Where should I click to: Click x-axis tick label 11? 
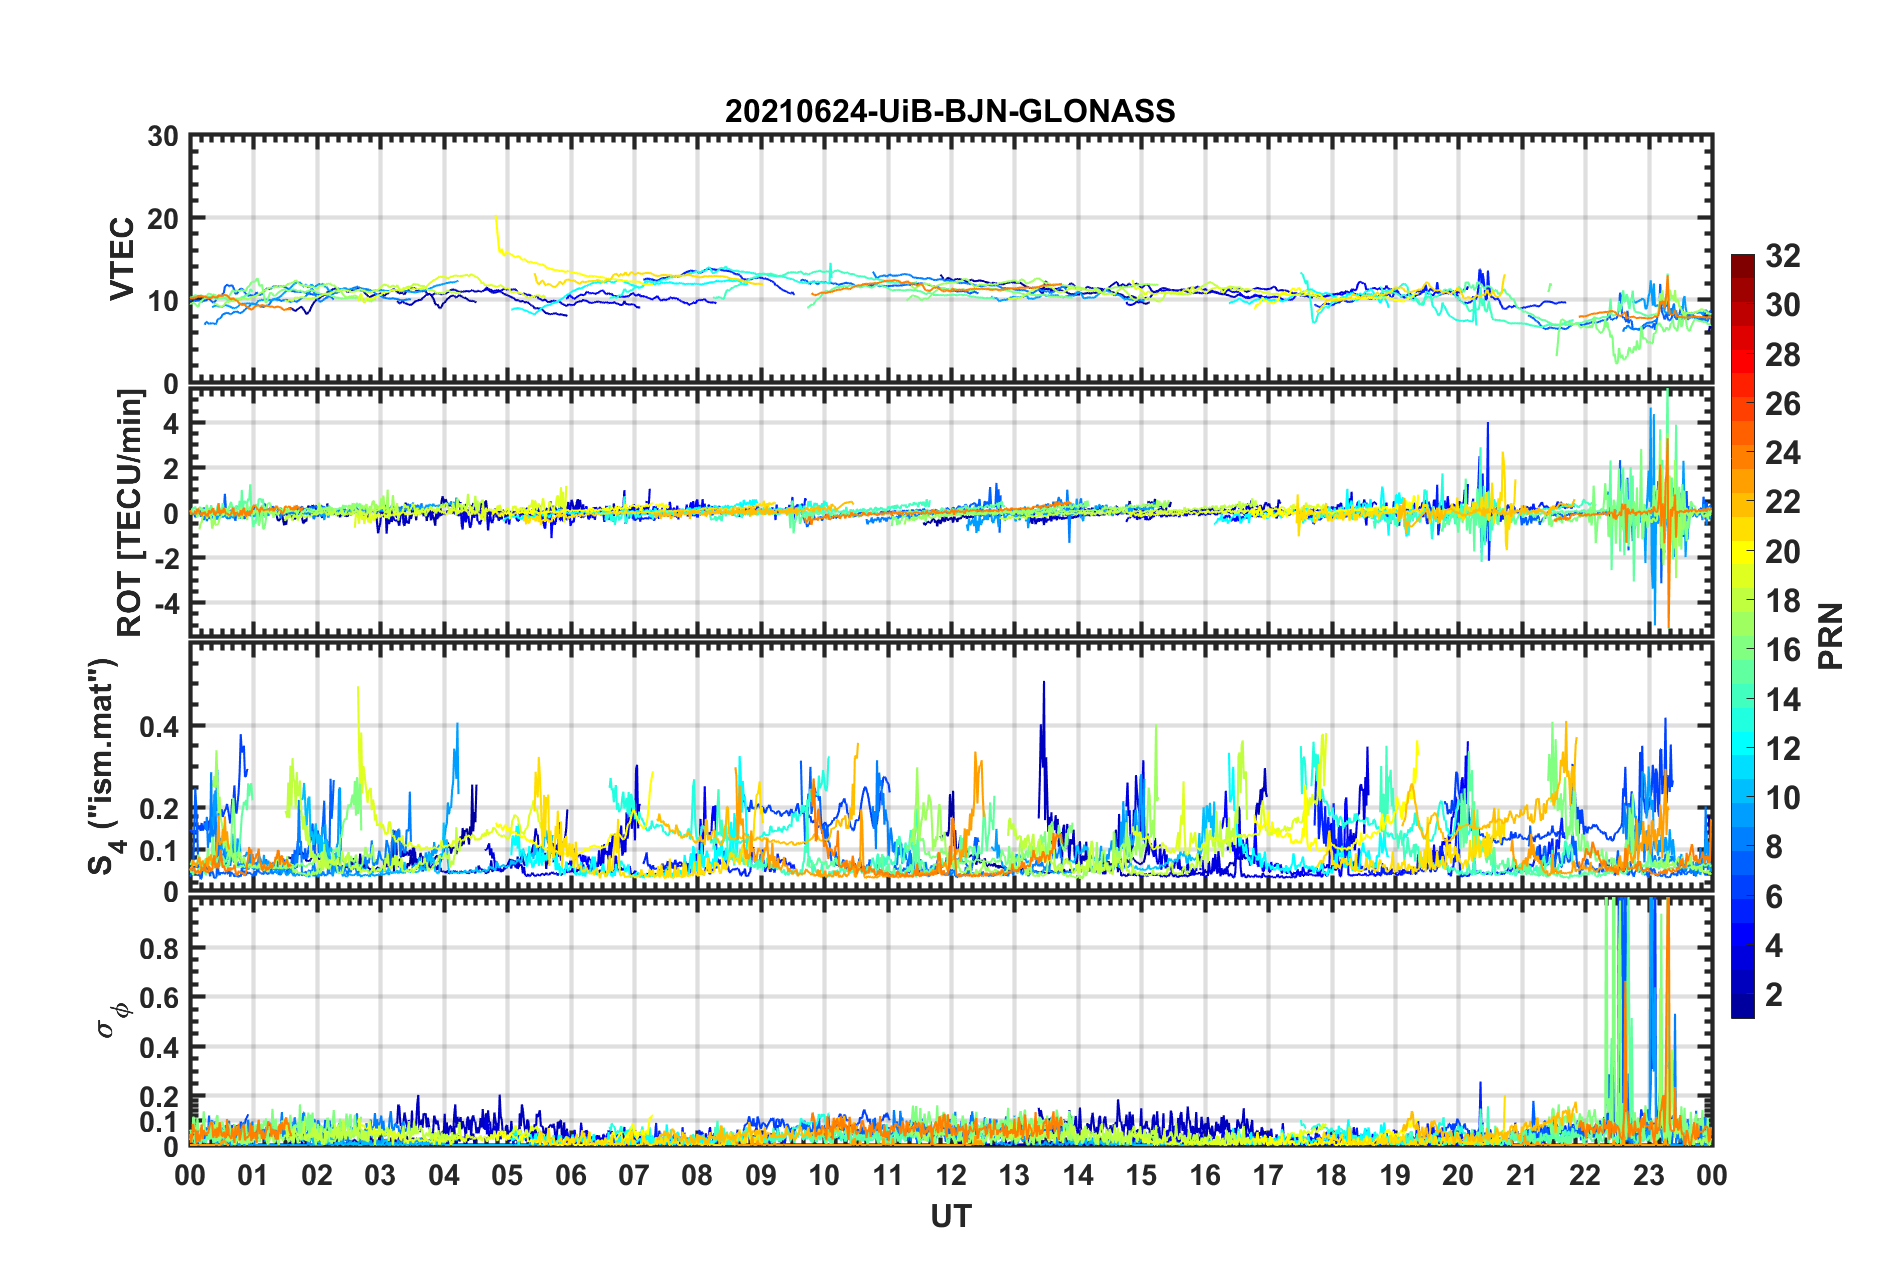tap(888, 1175)
